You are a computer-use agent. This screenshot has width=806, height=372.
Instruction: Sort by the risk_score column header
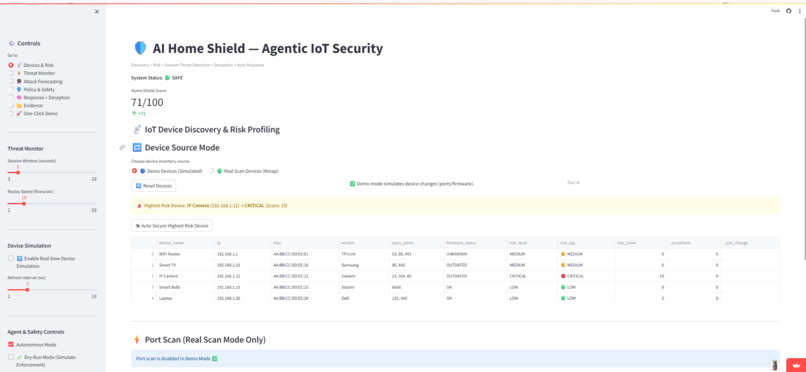640,243
